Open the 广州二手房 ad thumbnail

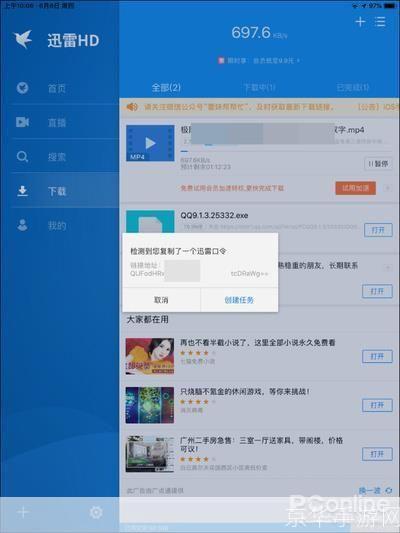[150, 454]
